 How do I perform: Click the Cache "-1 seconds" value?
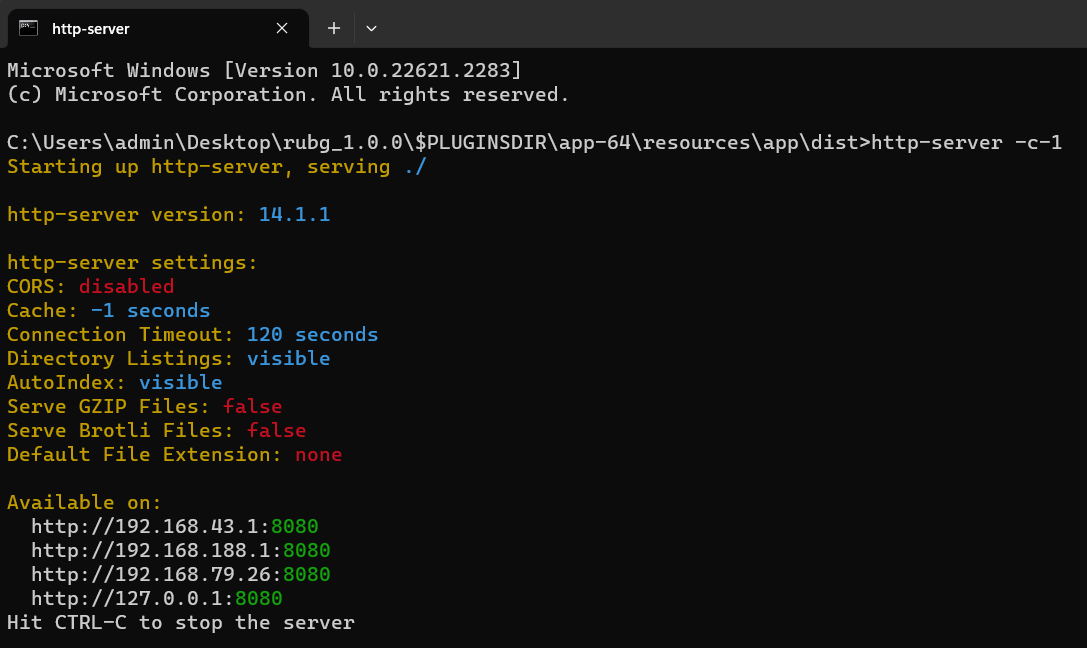[150, 310]
